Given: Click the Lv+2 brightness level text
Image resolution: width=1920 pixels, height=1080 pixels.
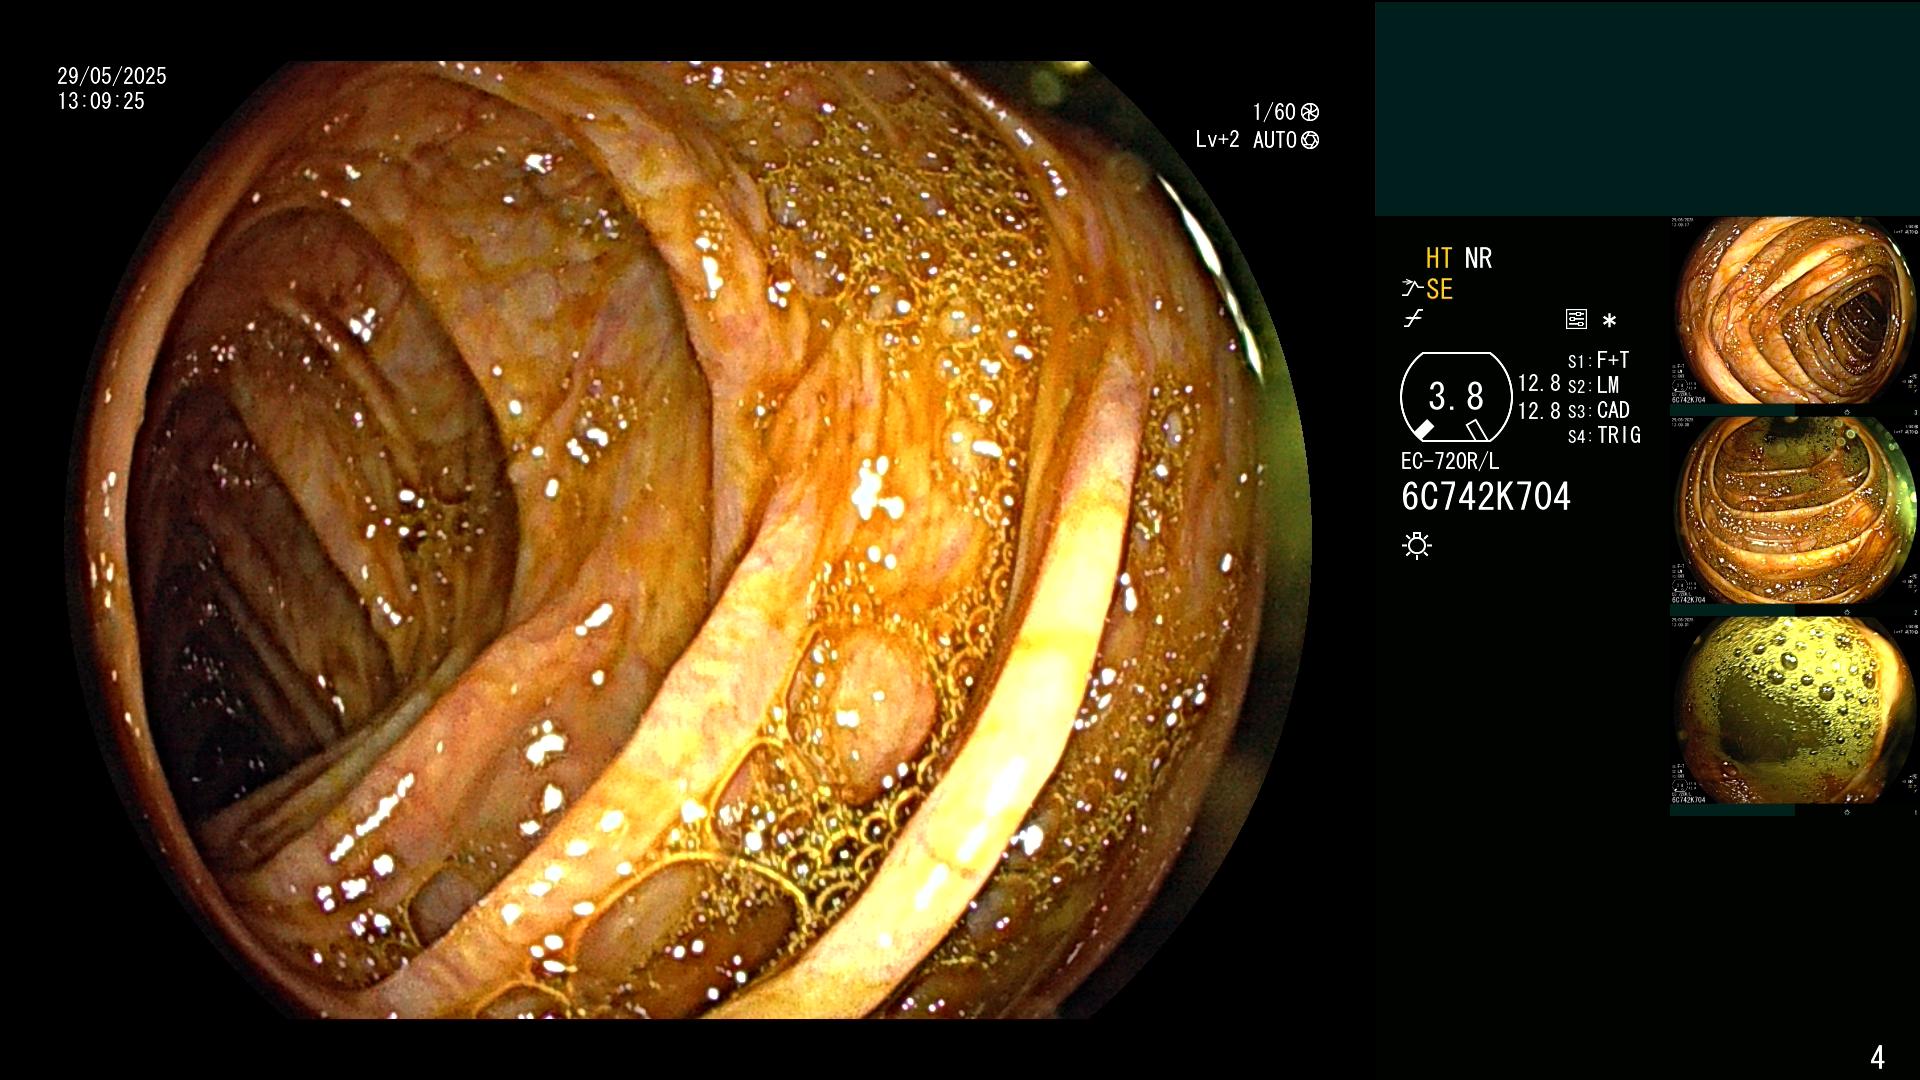Looking at the screenshot, I should [x=1217, y=140].
